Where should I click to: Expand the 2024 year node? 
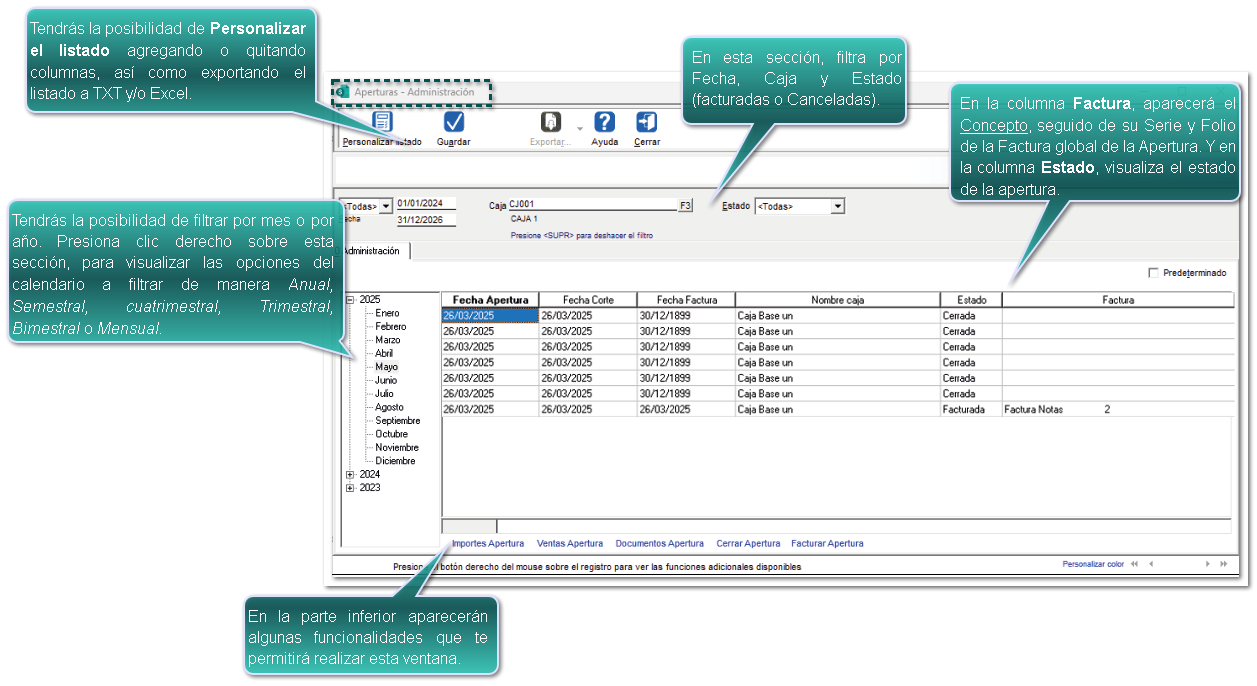(350, 475)
